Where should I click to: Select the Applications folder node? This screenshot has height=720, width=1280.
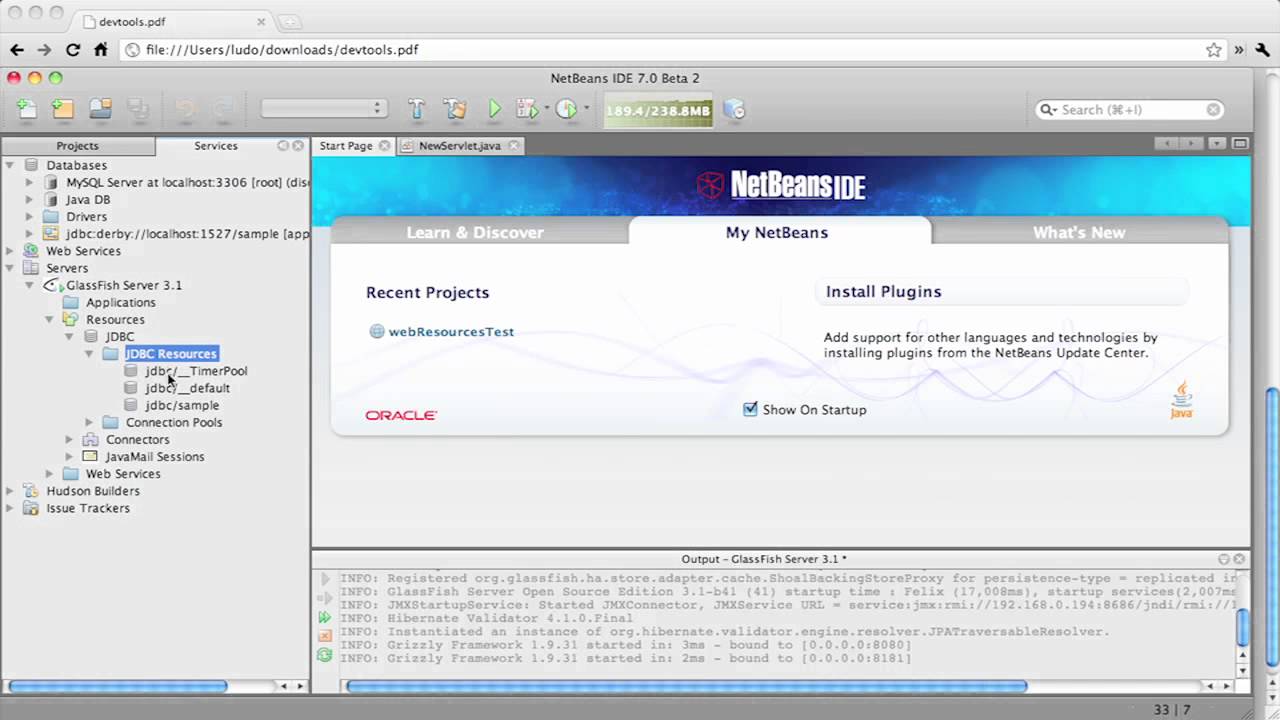click(120, 302)
